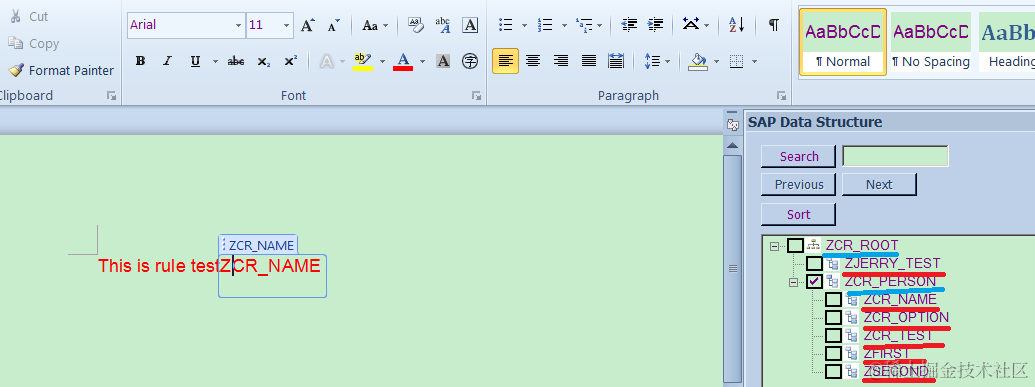Open the Font dialog launcher
The image size is (1035, 387).
476,96
